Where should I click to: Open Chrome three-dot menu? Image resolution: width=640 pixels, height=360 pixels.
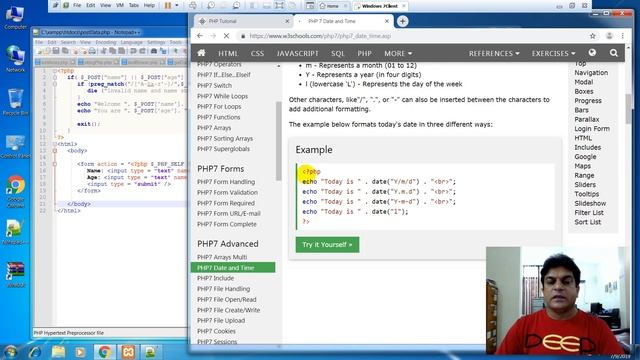pos(622,36)
